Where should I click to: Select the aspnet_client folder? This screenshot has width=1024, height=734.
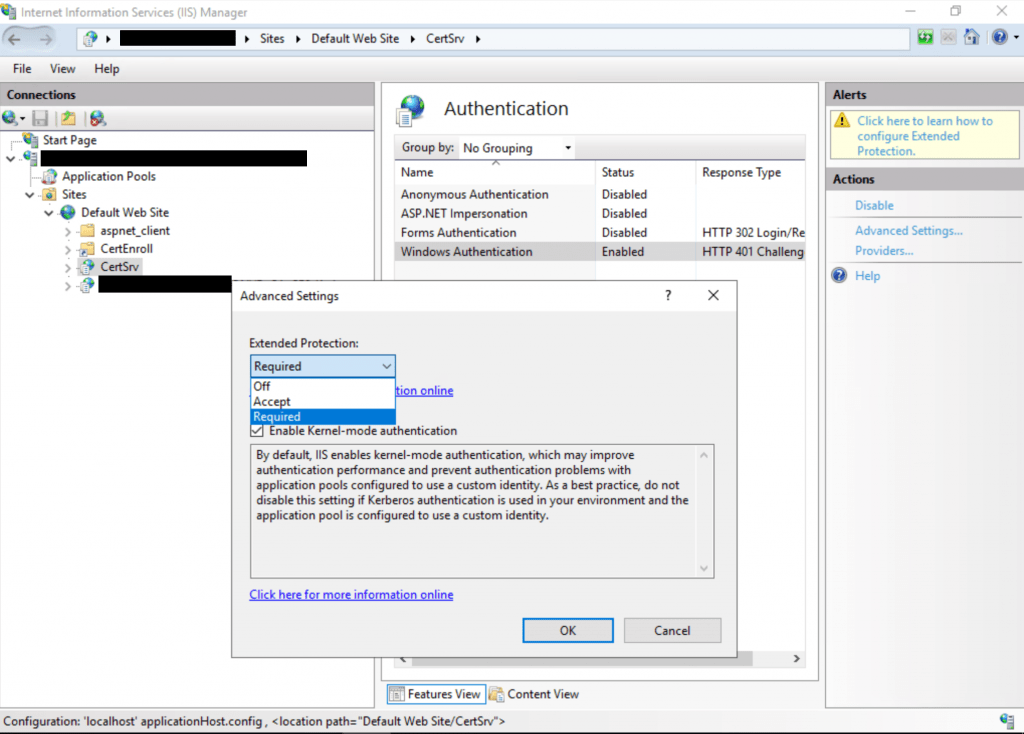(135, 231)
